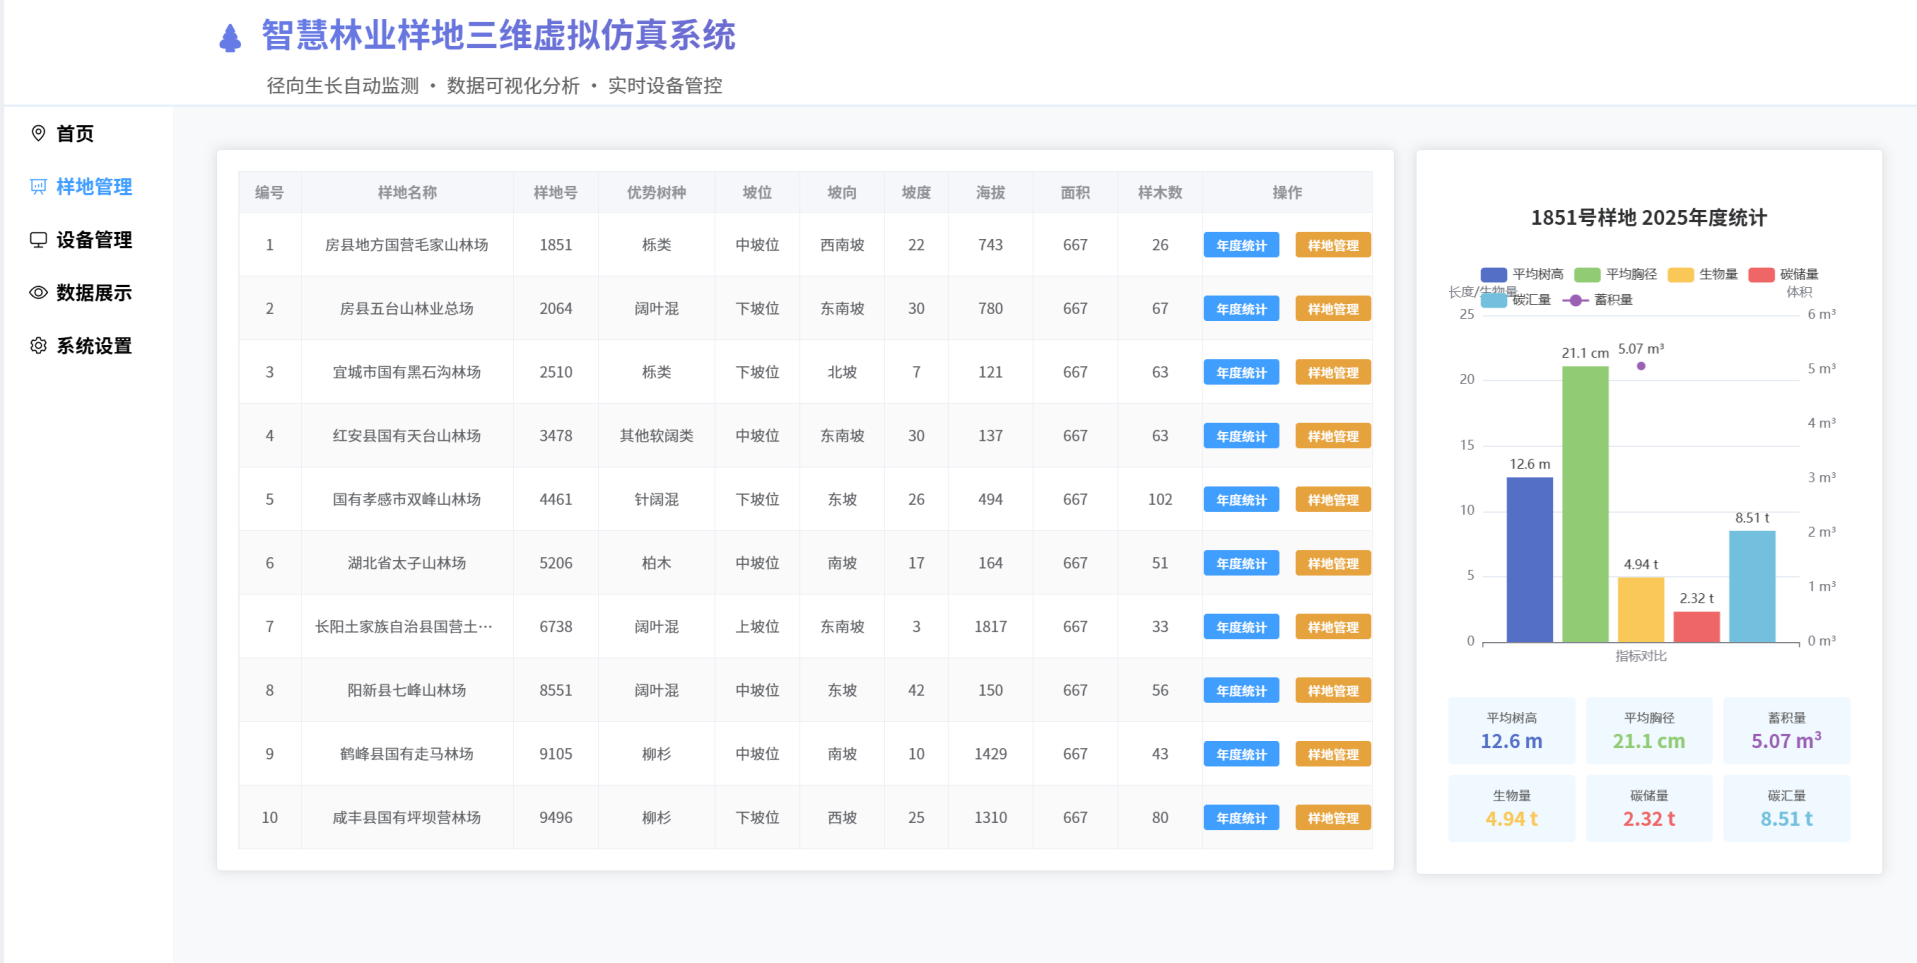Open 样地管理 for 宜城市国有黑石沟林场
This screenshot has height=963, width=1917.
[1333, 372]
